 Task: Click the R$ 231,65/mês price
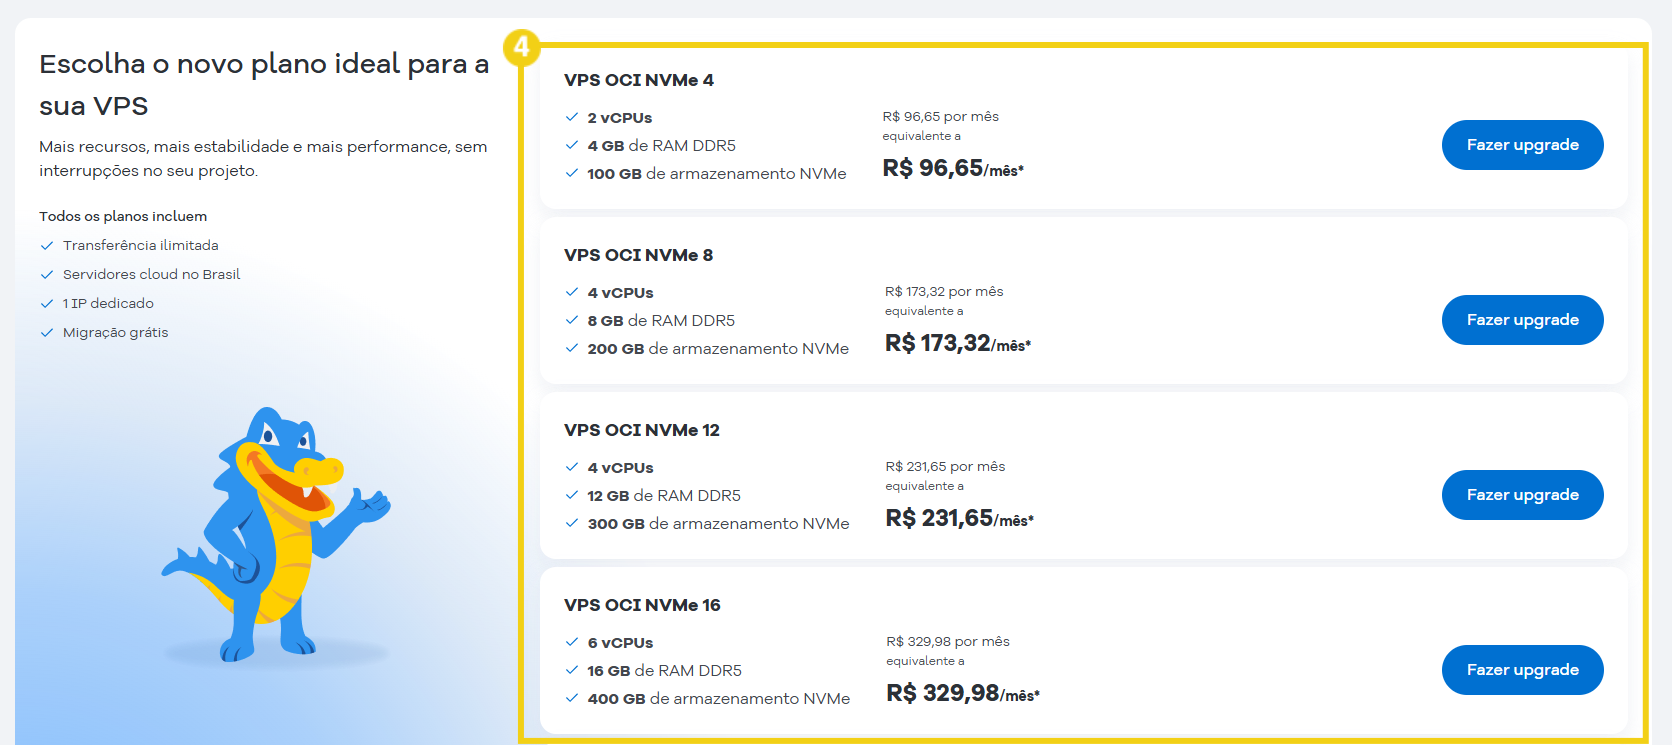click(x=960, y=518)
